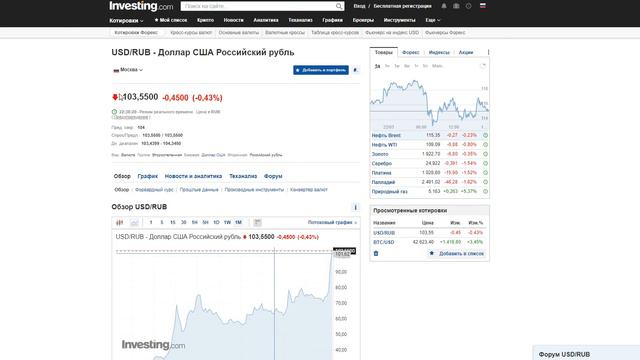The height and width of the screenshot is (360, 640).
Task: Open Форум USD/RUB chat panel
Action: tap(587, 353)
